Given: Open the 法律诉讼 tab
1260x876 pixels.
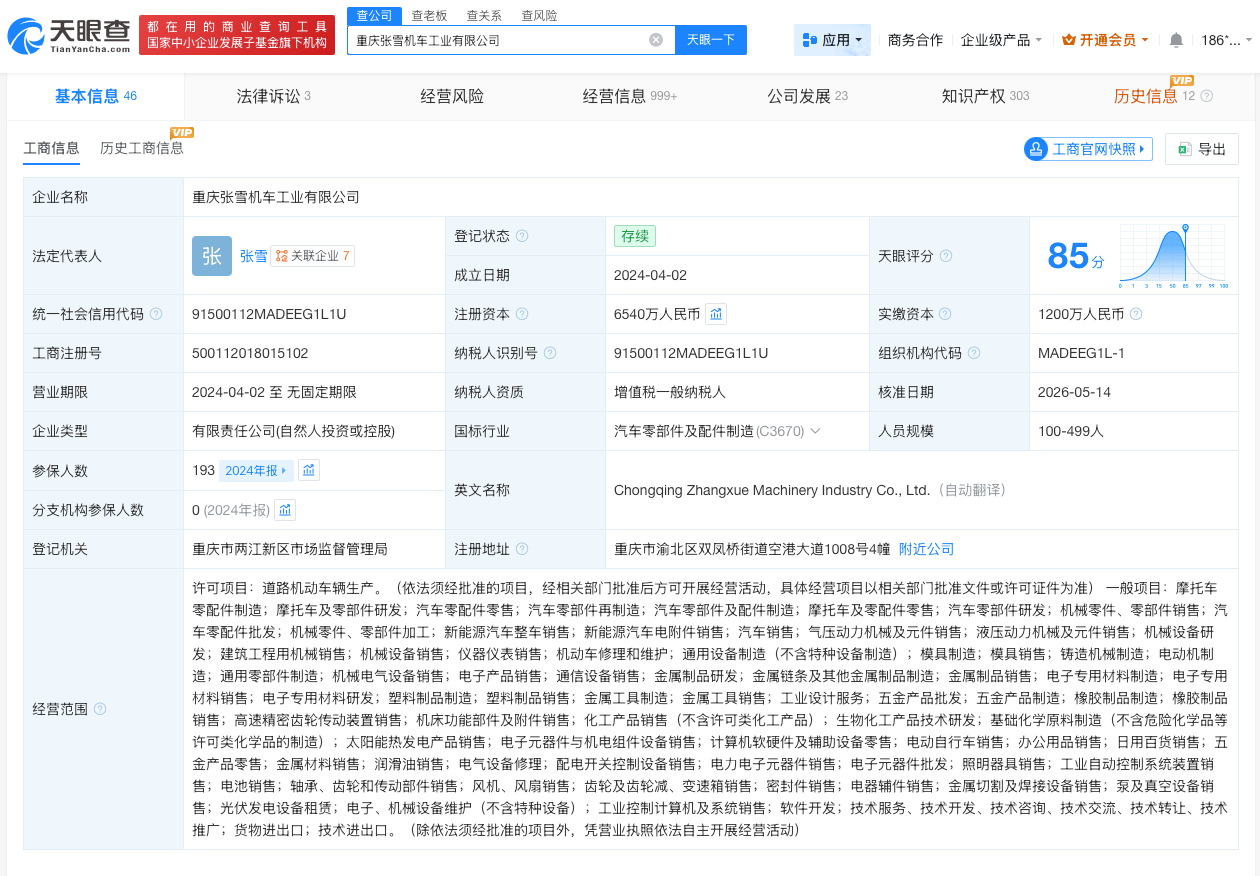Looking at the screenshot, I should 273,96.
